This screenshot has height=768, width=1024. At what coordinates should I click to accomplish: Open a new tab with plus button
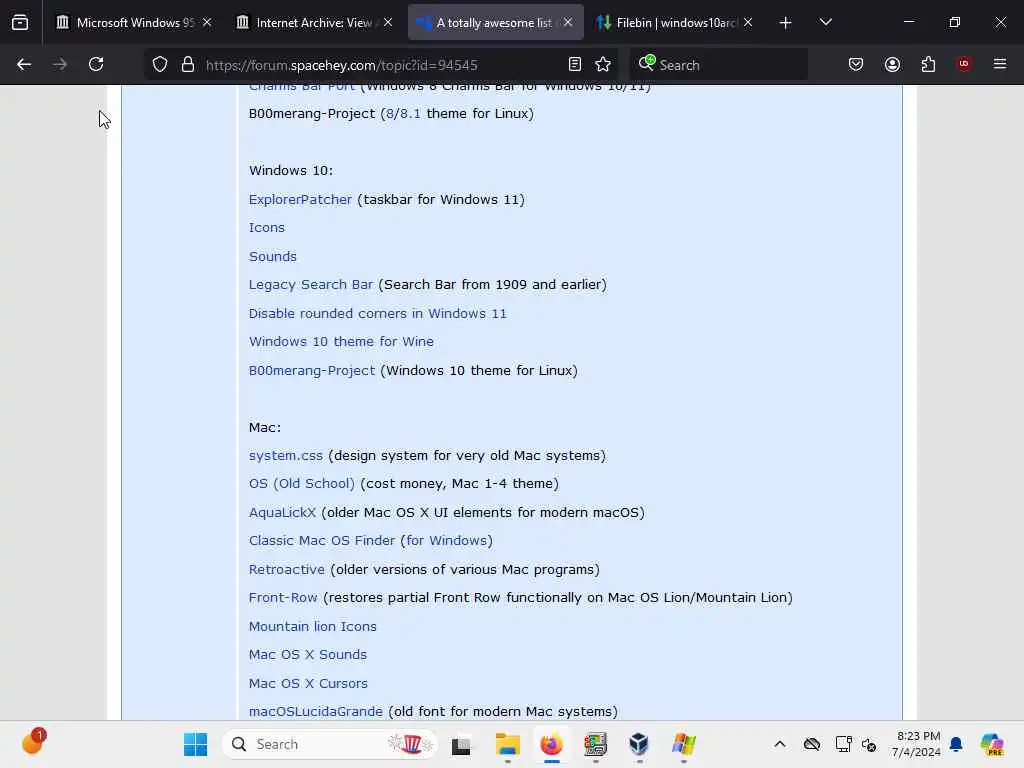point(785,23)
